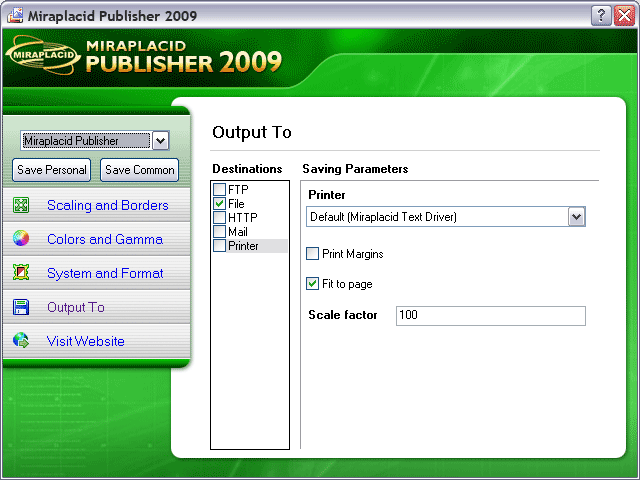Click the Help question mark button
Image resolution: width=640 pixels, height=480 pixels.
click(x=601, y=16)
